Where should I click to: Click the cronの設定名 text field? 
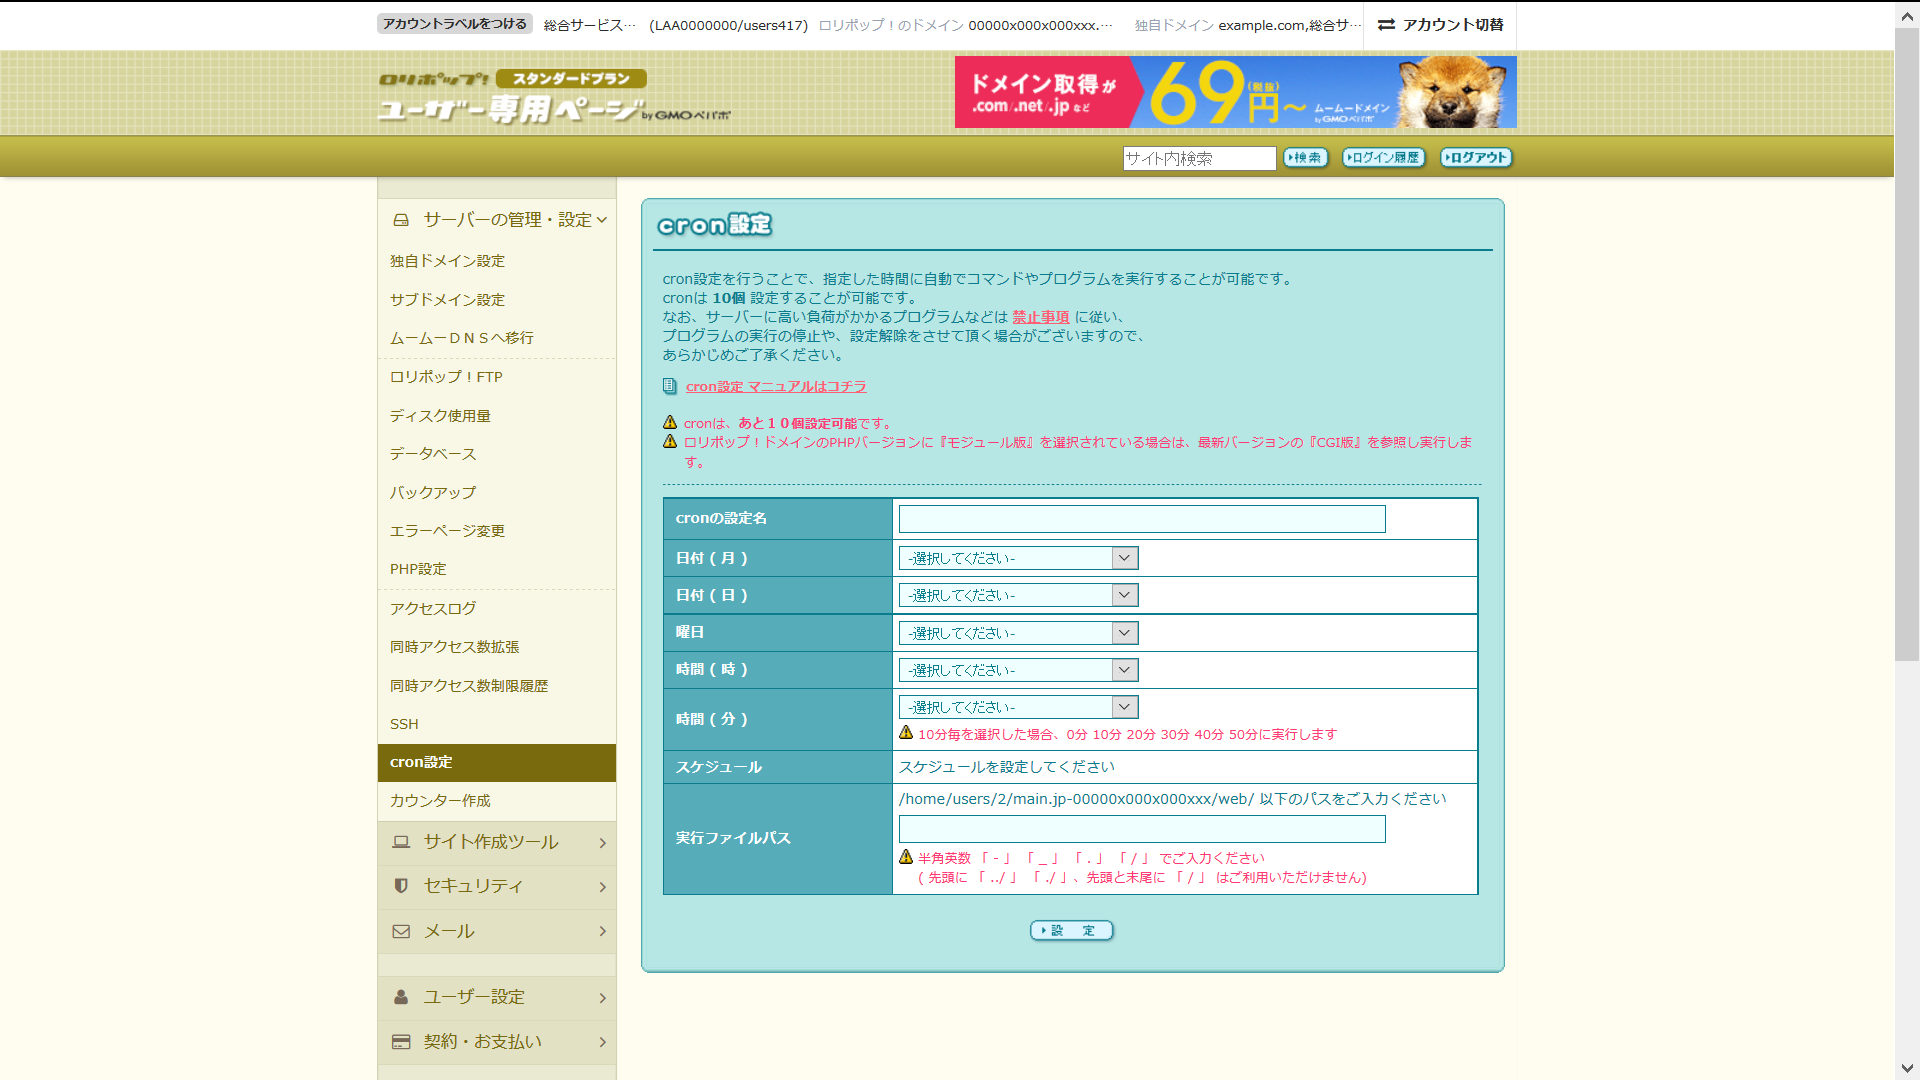1141,519
